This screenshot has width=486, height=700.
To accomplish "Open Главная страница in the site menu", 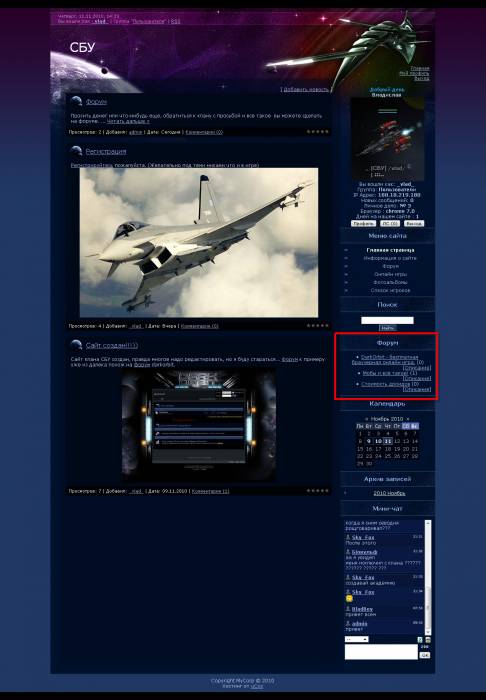I will 390,250.
